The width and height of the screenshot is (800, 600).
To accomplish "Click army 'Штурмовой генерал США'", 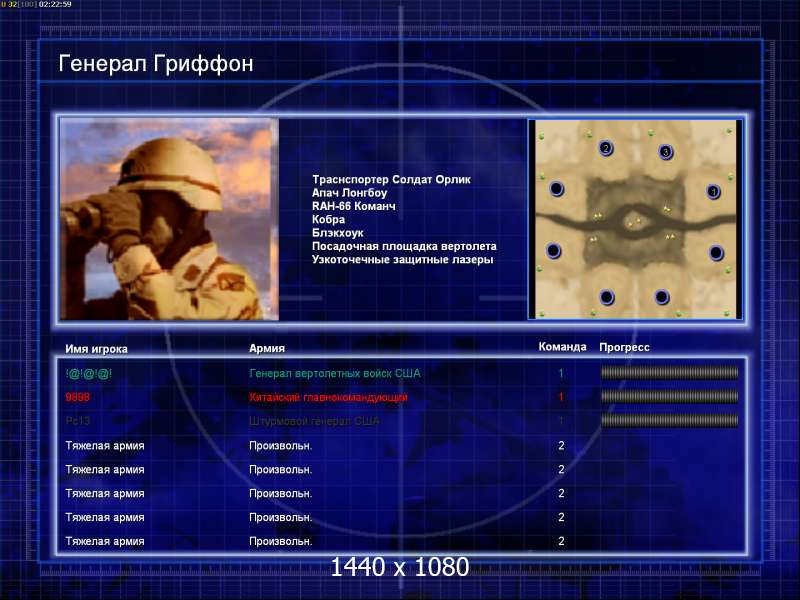I will click(314, 421).
